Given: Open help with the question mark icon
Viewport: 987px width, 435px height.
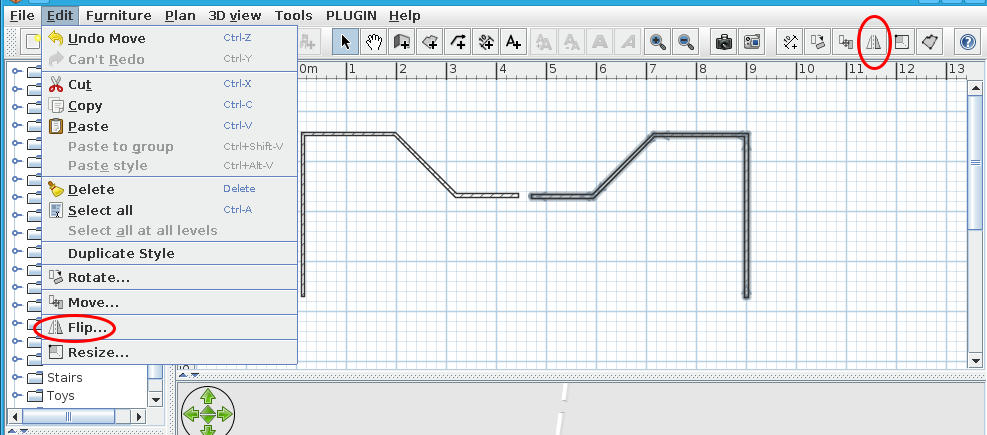Looking at the screenshot, I should coord(967,42).
